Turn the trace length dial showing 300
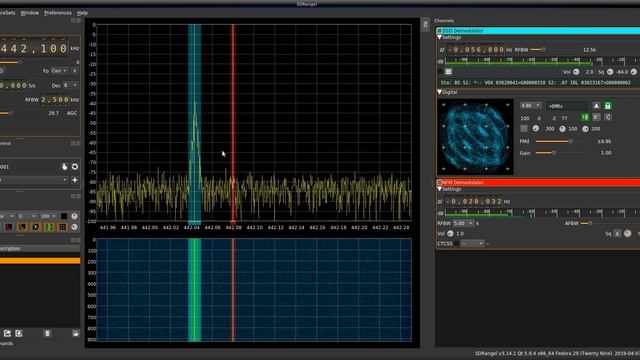This screenshot has width=640, height=360. (536, 129)
